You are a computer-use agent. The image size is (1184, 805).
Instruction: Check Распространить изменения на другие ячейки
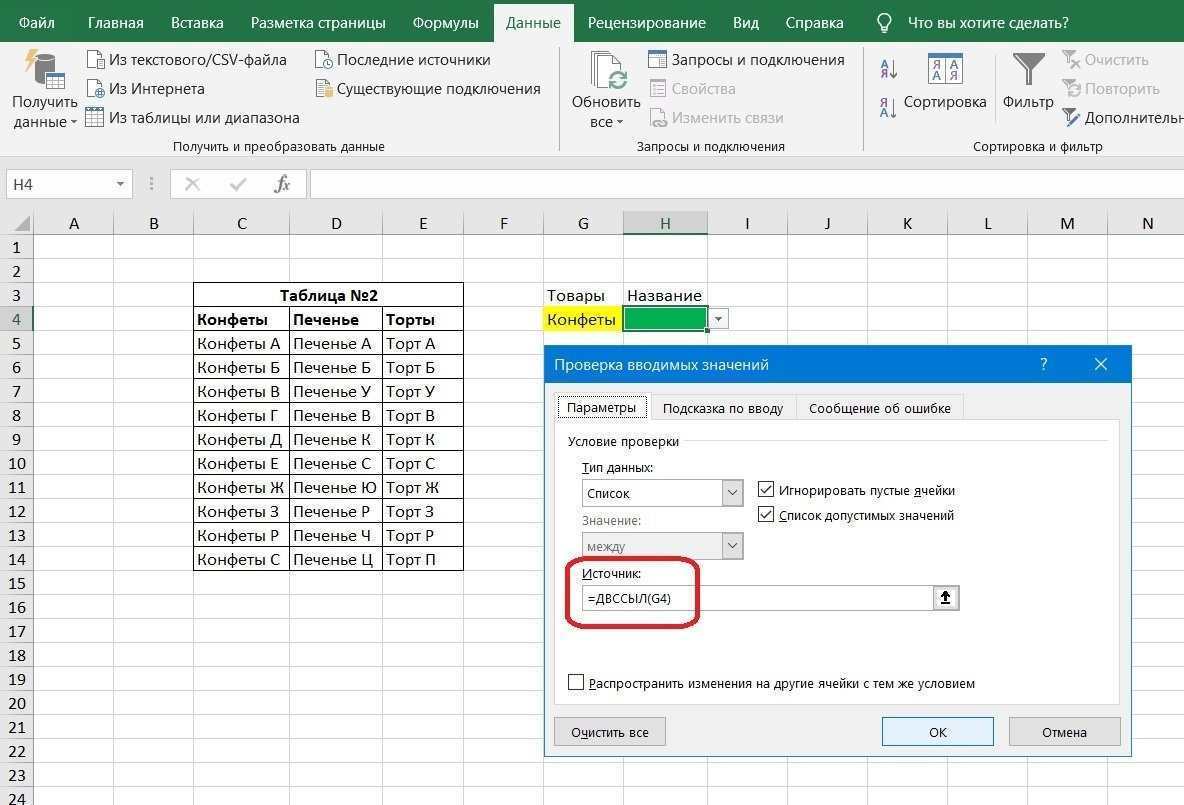pos(576,682)
